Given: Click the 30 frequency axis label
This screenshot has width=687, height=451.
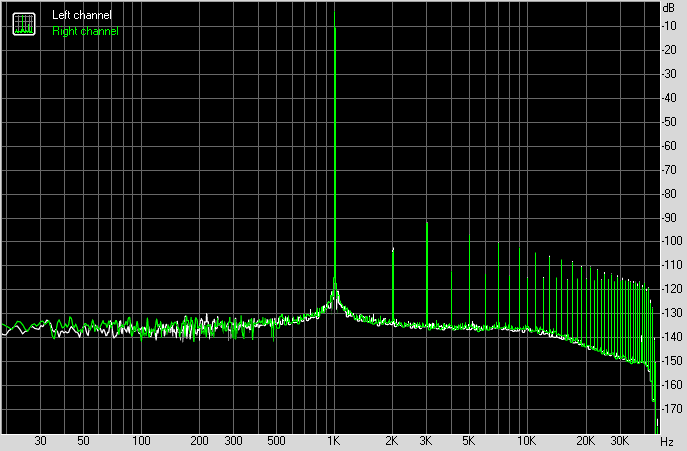Looking at the screenshot, I should click(x=40, y=440).
